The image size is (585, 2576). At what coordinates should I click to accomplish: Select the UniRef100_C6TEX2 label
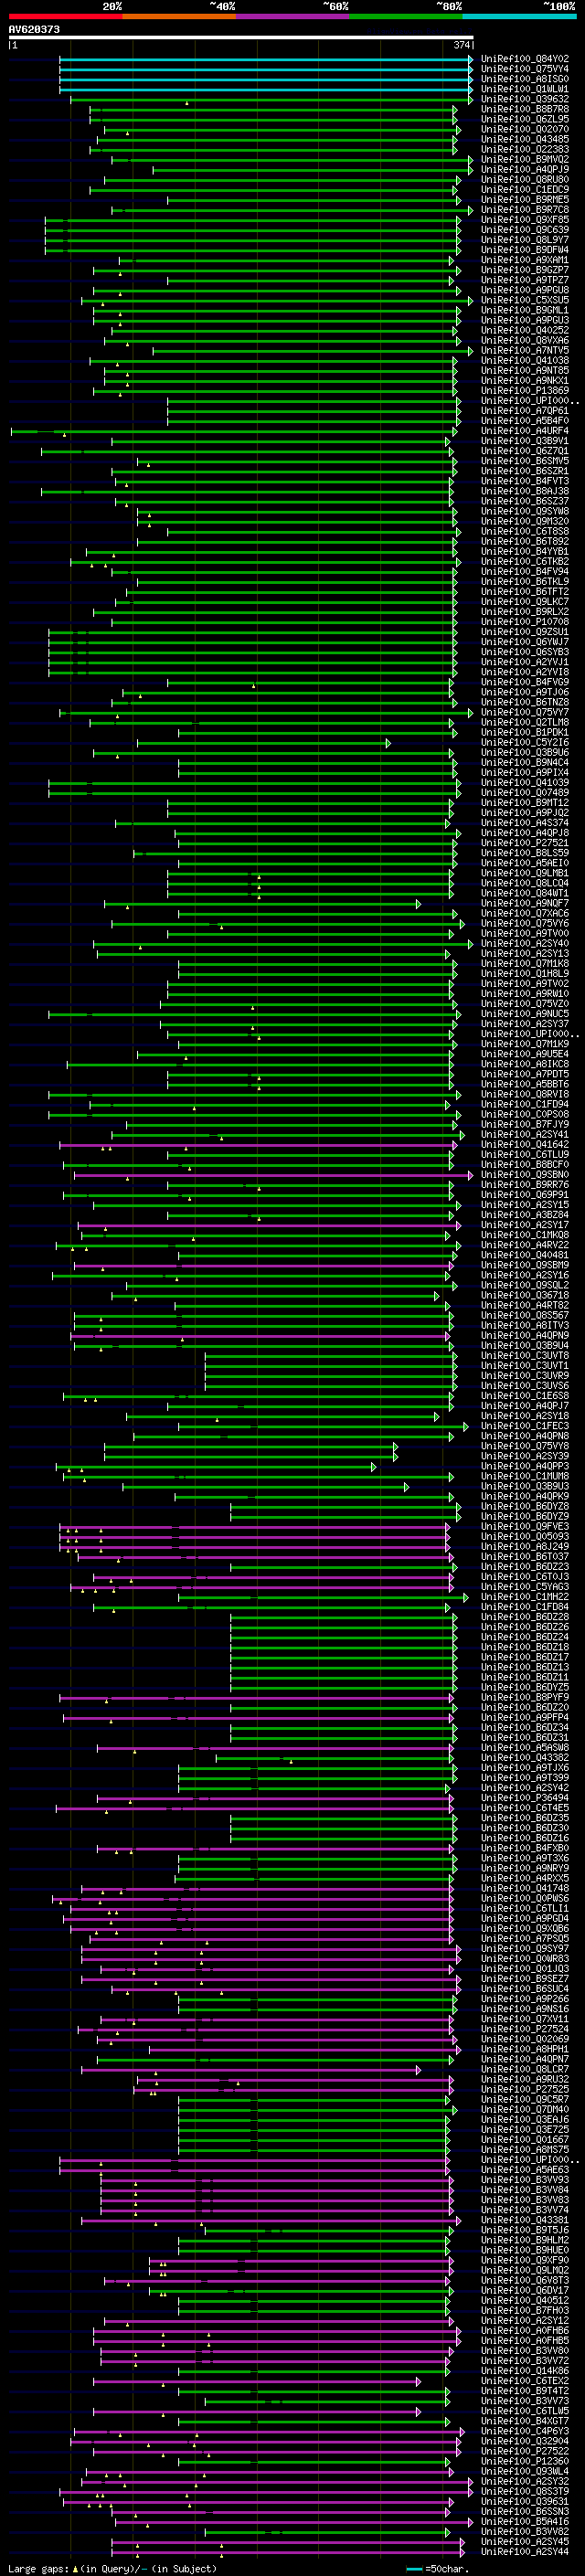[x=525, y=2382]
